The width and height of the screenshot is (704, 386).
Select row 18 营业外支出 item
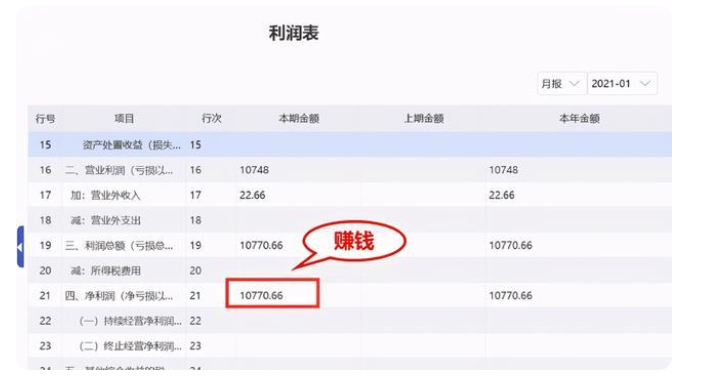(x=106, y=220)
